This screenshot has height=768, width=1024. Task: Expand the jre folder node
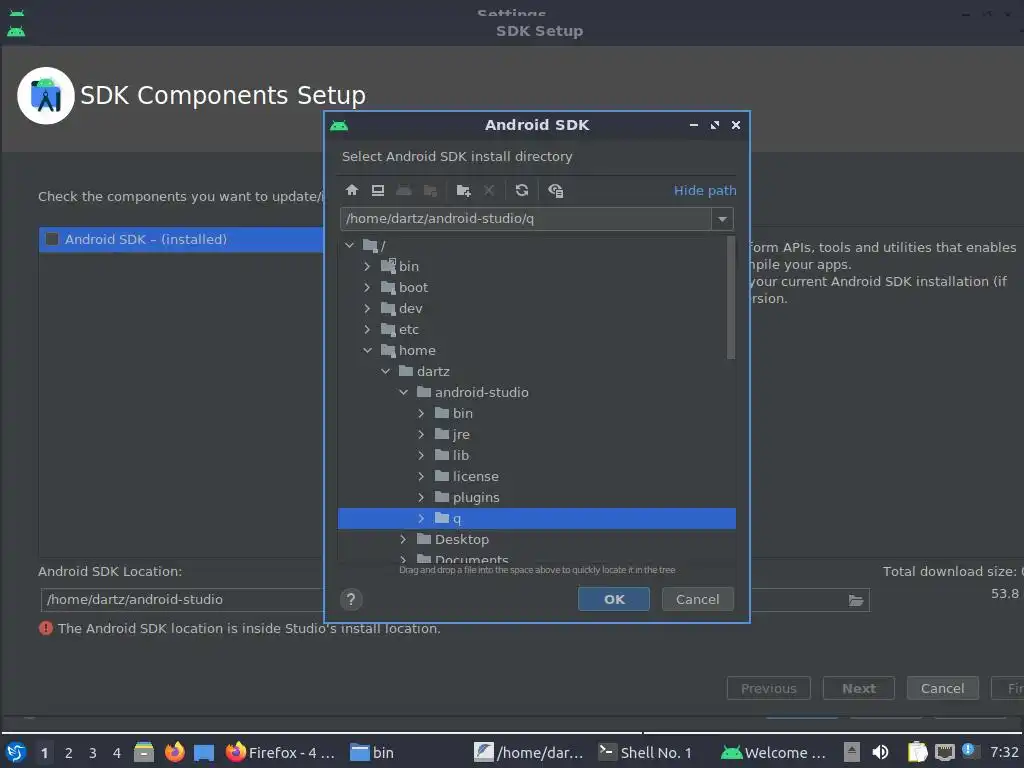click(421, 434)
